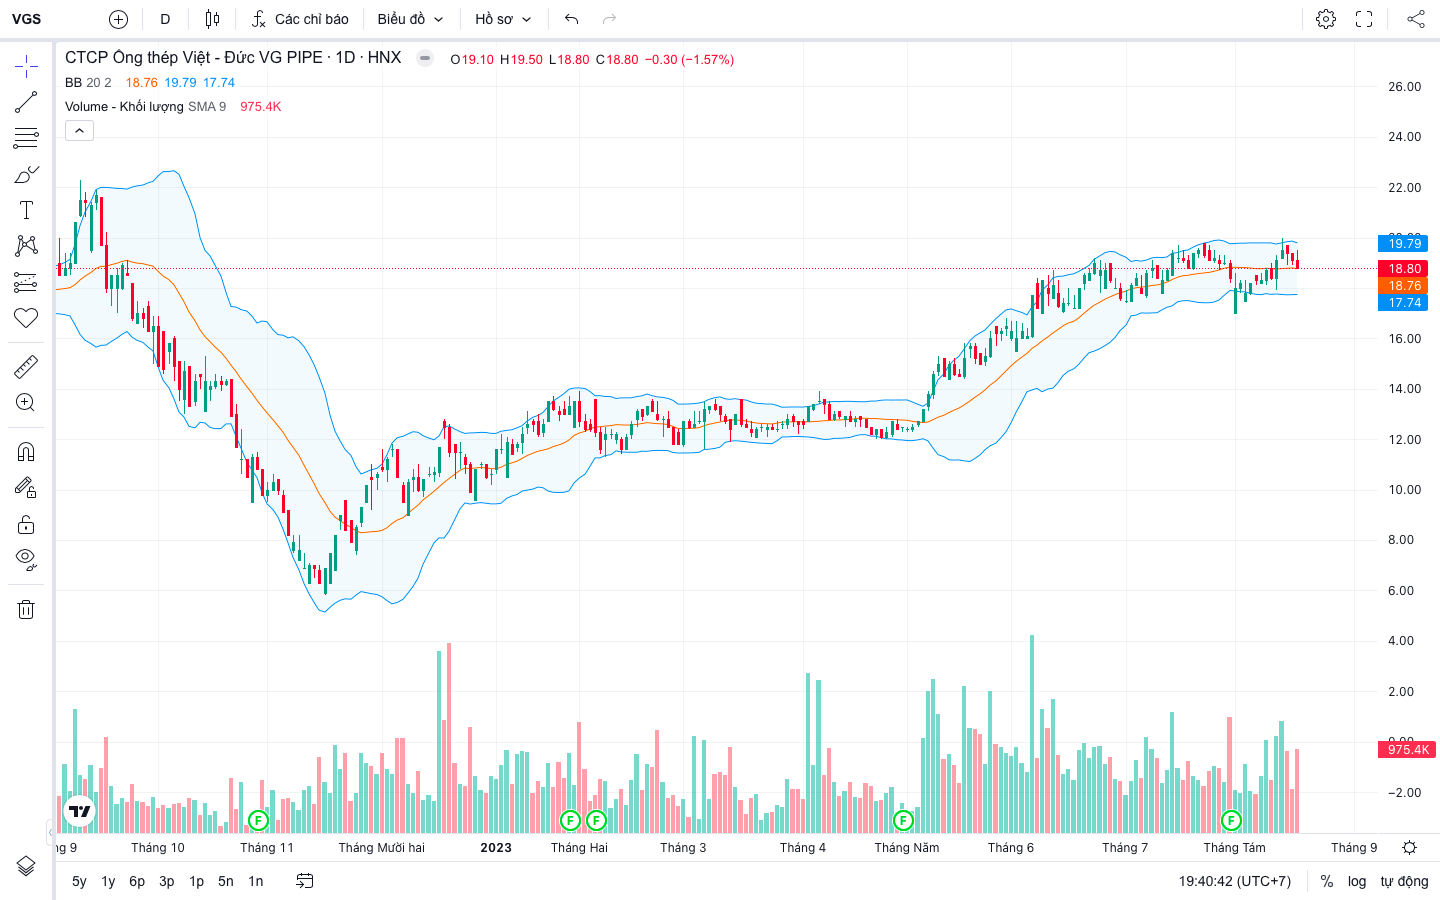Open the object tree layers panel
Screen dimensions: 1440x900
[x=26, y=866]
